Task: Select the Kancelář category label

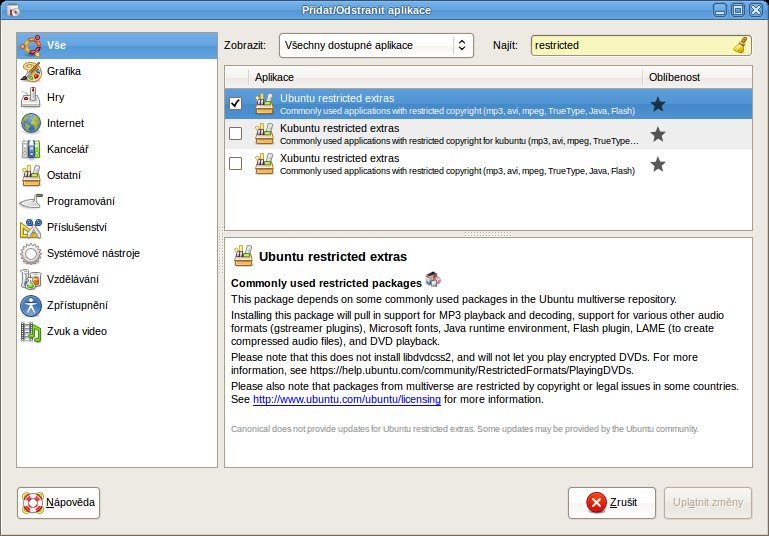Action: [x=68, y=150]
